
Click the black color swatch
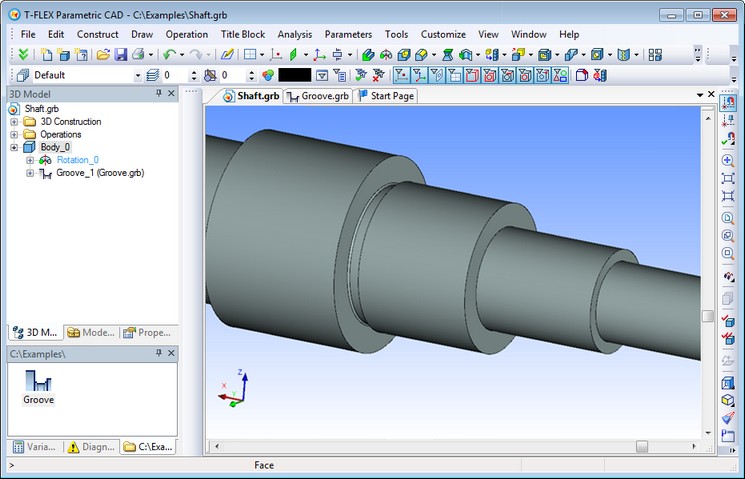[295, 75]
